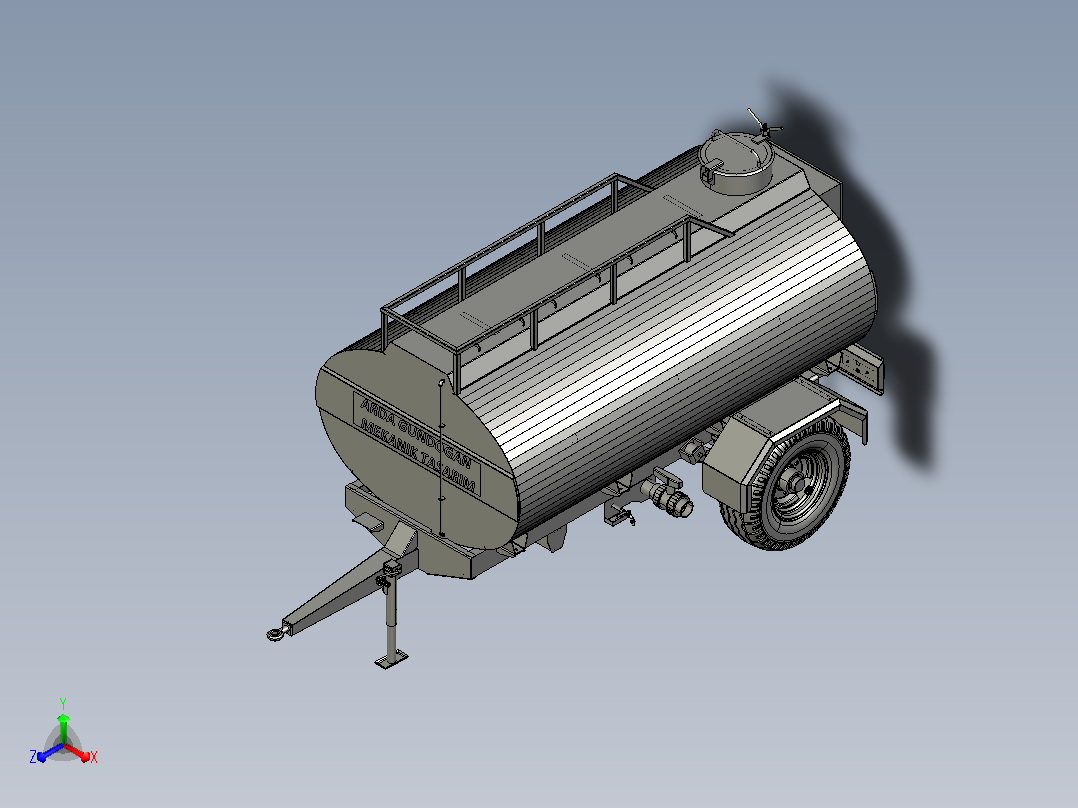Pick the jack stand foot plate

pyautogui.click(x=391, y=659)
